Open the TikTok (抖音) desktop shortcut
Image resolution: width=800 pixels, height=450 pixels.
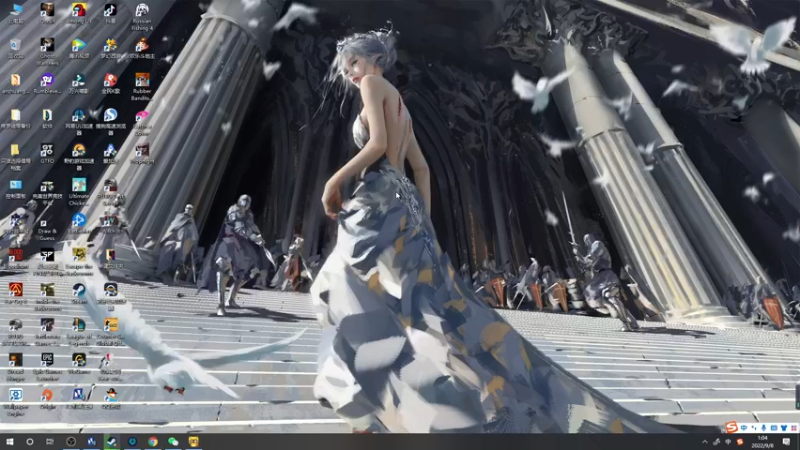pyautogui.click(x=110, y=10)
